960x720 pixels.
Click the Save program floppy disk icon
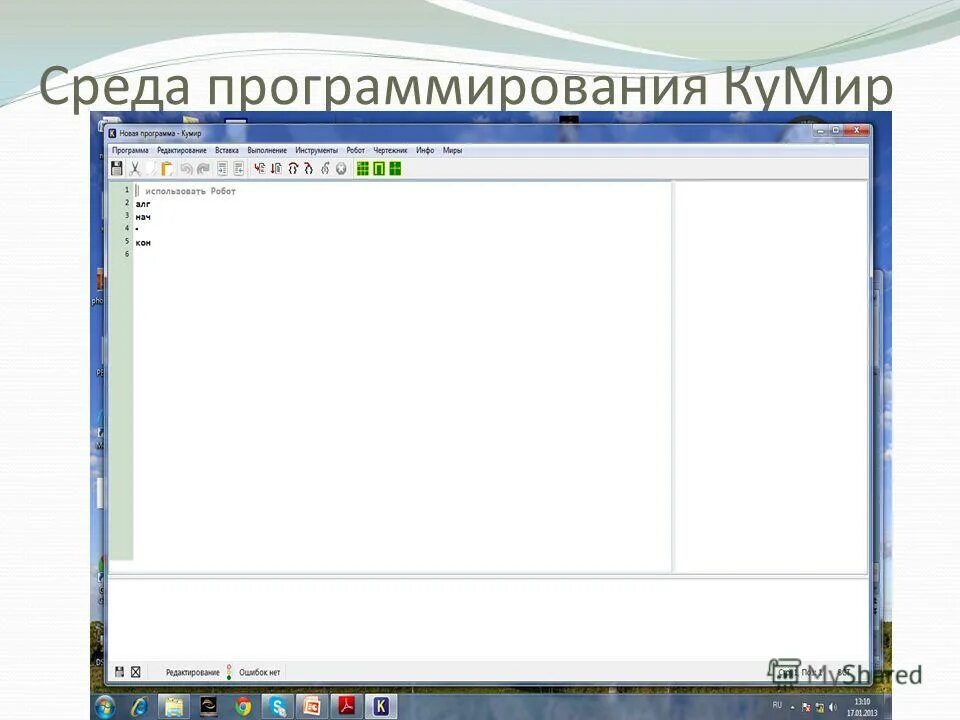click(x=116, y=168)
